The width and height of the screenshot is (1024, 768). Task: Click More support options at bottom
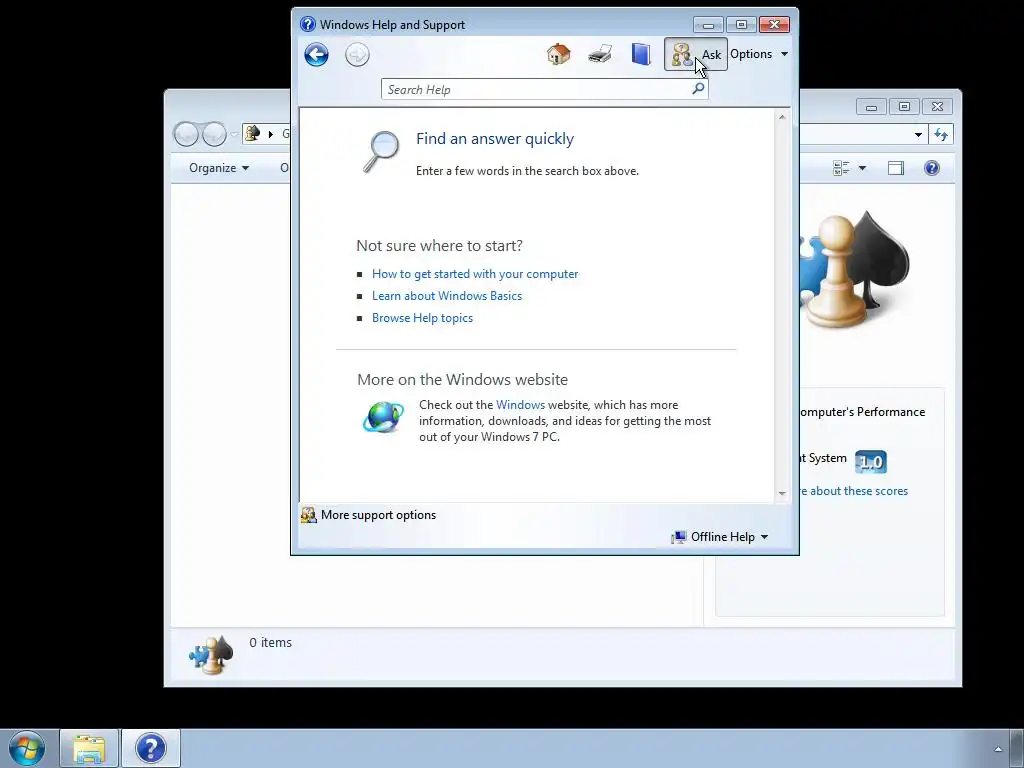point(369,515)
